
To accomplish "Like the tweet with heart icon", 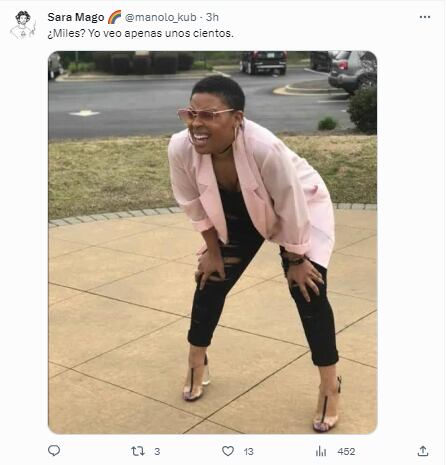I will [228, 451].
